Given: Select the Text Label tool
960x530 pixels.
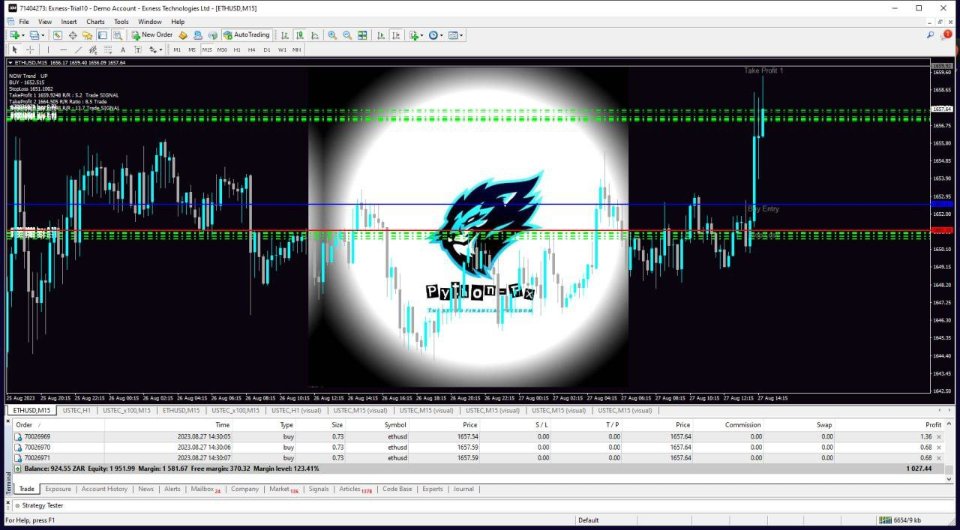Looking at the screenshot, I should pyautogui.click(x=138, y=50).
